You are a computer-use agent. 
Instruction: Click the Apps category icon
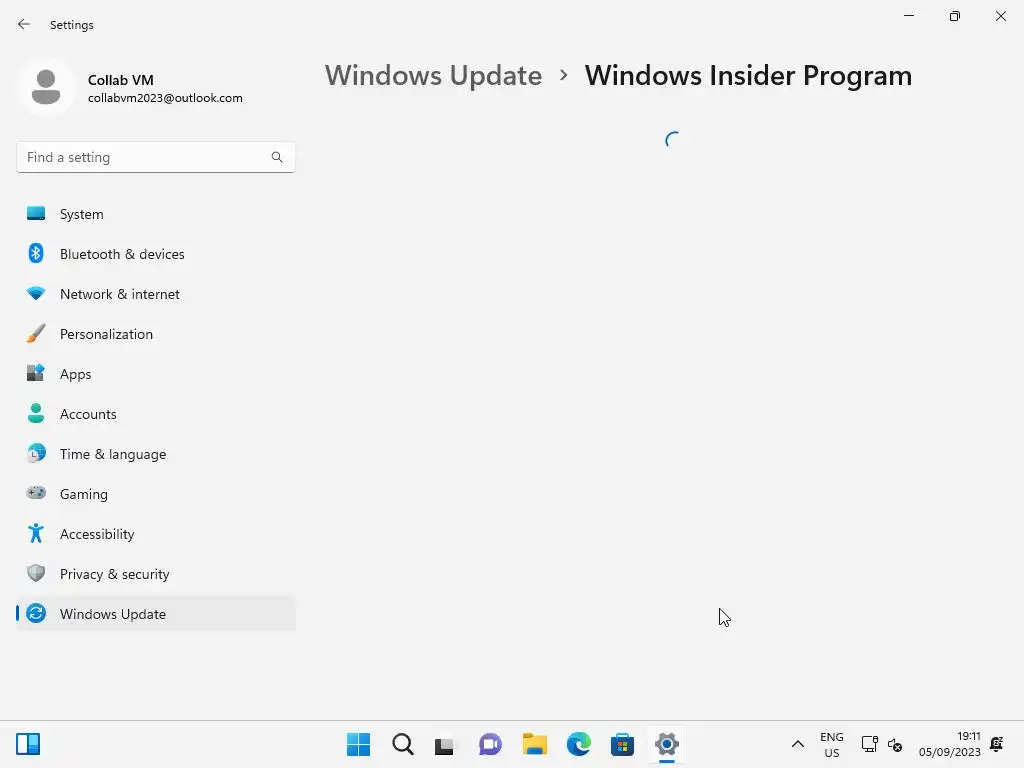[36, 374]
